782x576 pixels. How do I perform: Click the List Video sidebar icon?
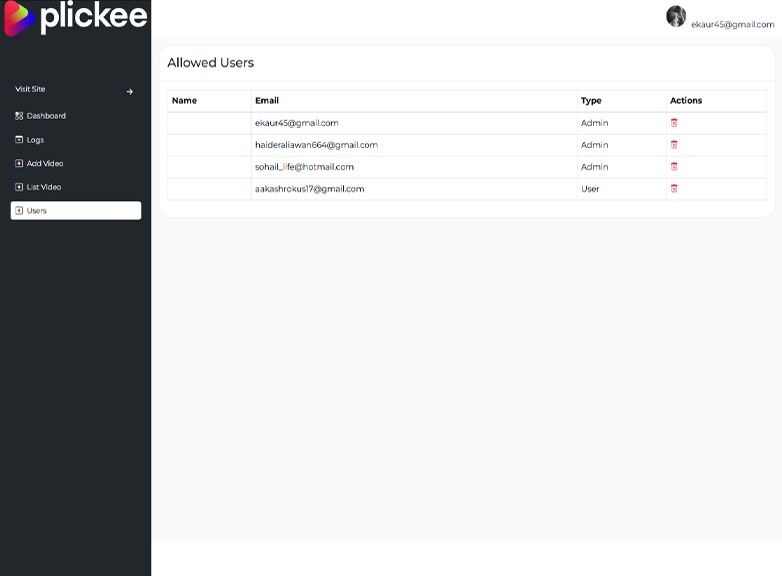(x=19, y=187)
